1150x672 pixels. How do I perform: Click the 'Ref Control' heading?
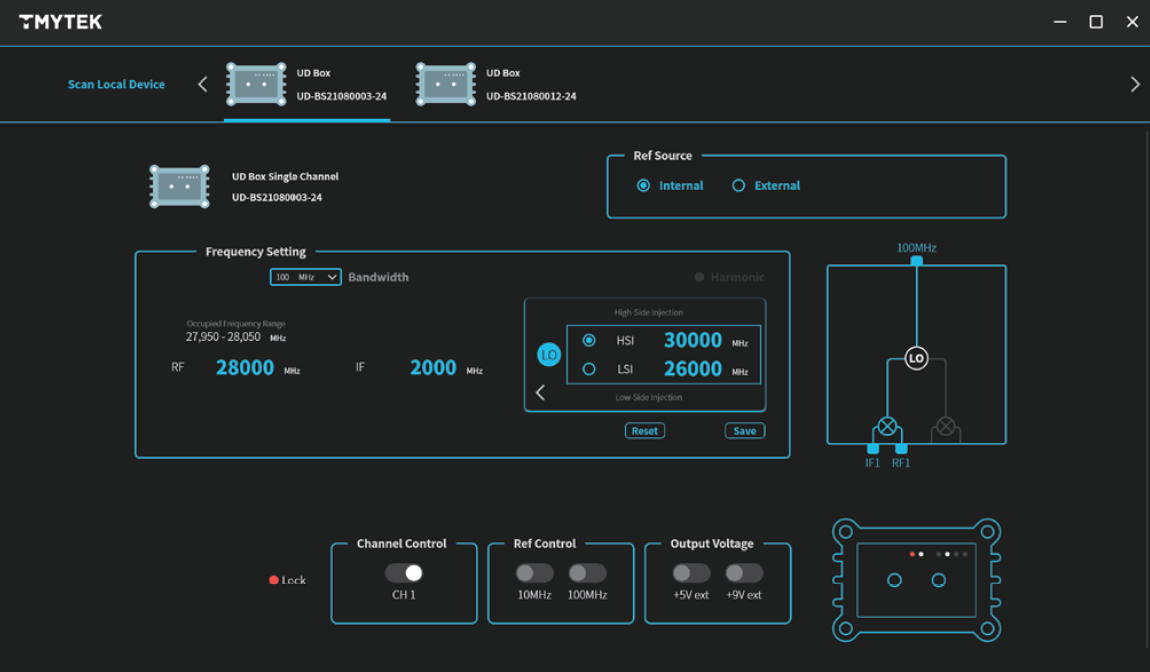pyautogui.click(x=544, y=544)
